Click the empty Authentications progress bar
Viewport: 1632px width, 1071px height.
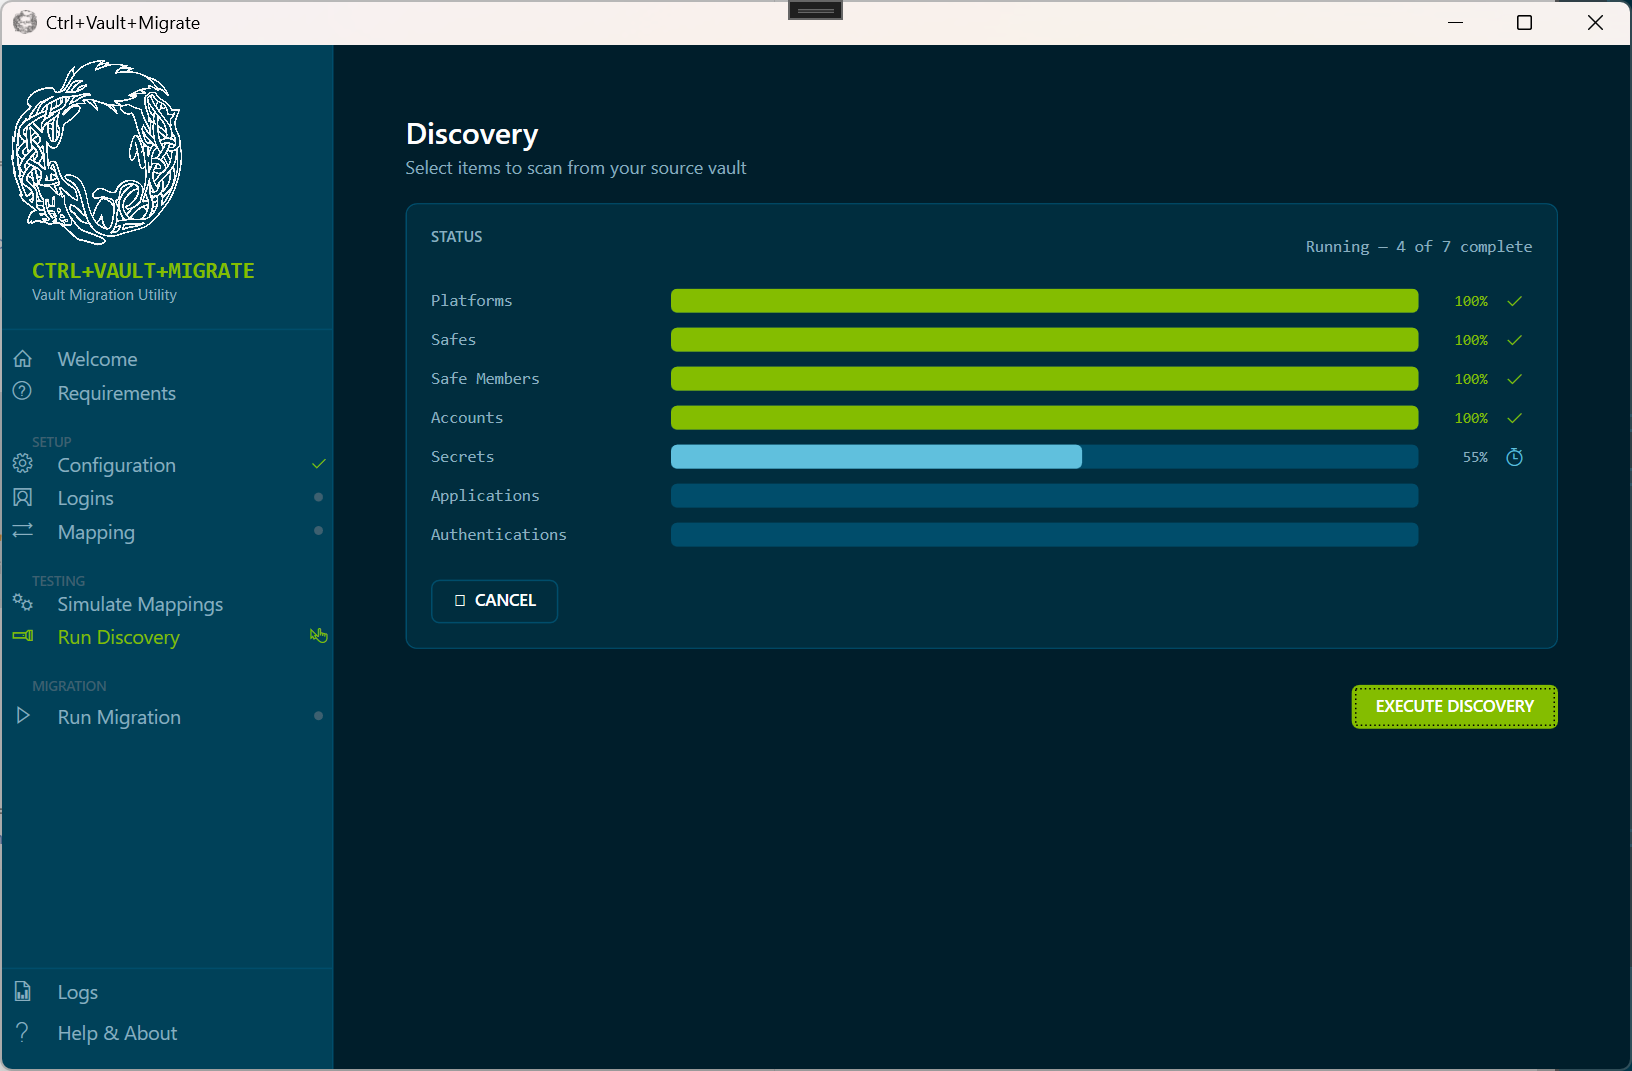(x=1044, y=535)
